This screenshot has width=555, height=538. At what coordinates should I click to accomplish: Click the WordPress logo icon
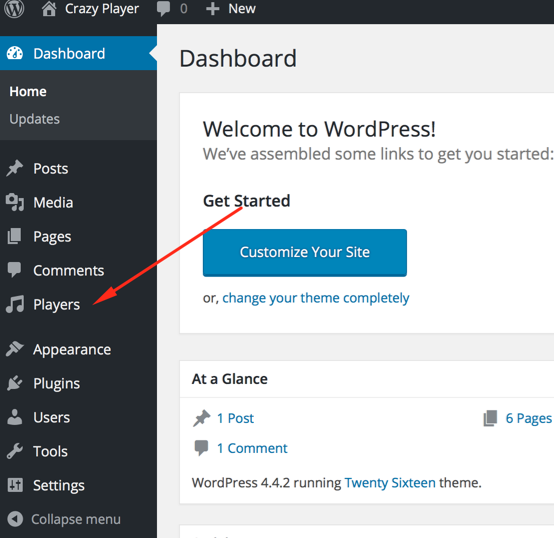14,8
